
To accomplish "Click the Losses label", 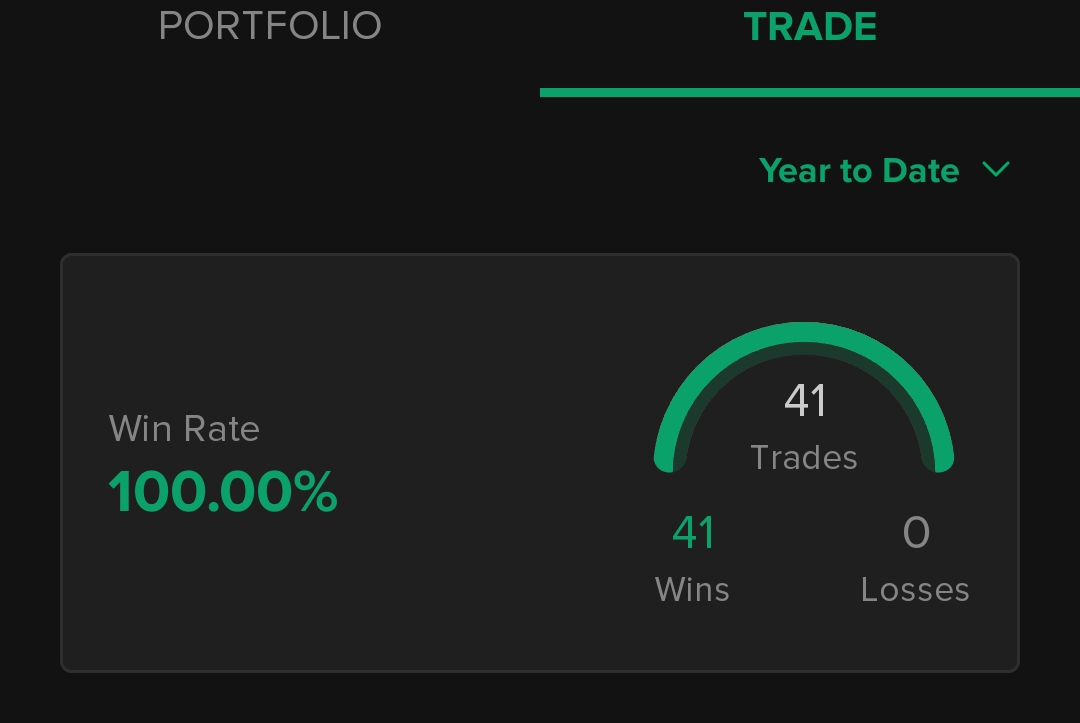I will [915, 590].
